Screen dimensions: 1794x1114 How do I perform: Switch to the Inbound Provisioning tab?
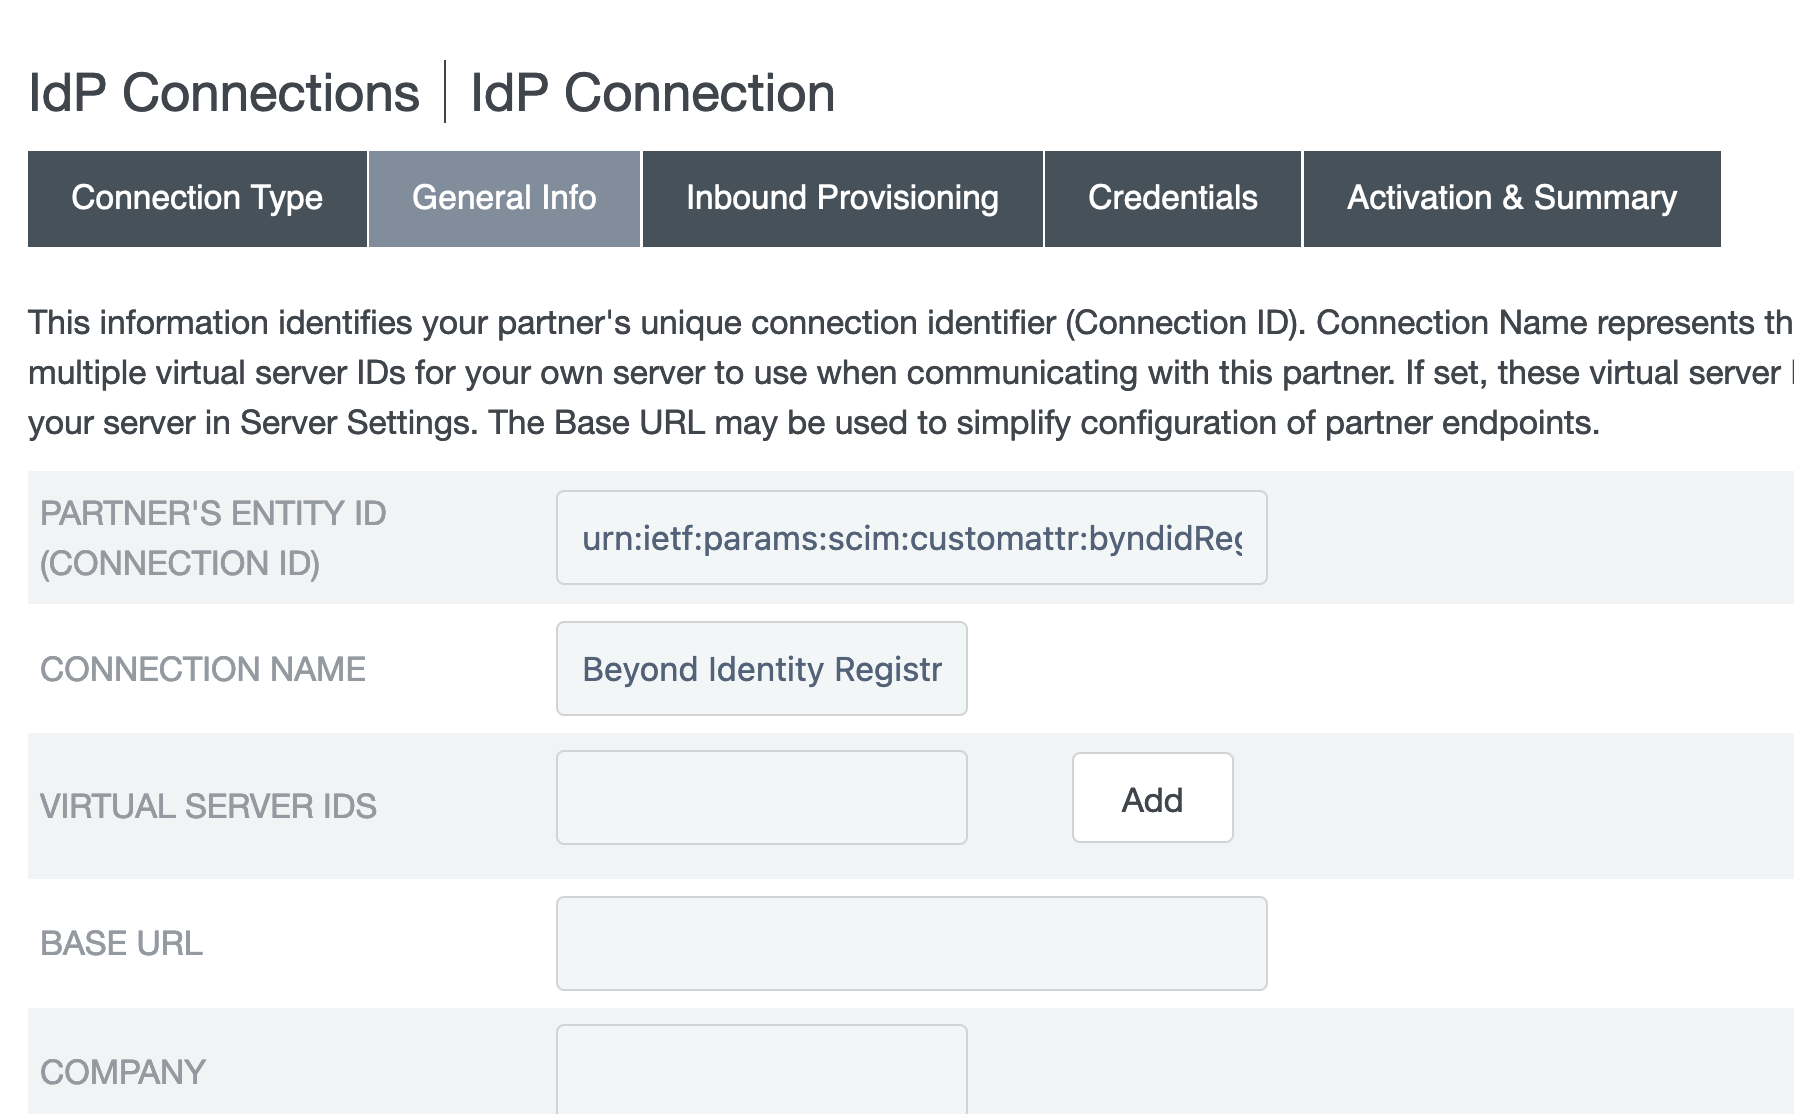[x=842, y=198]
